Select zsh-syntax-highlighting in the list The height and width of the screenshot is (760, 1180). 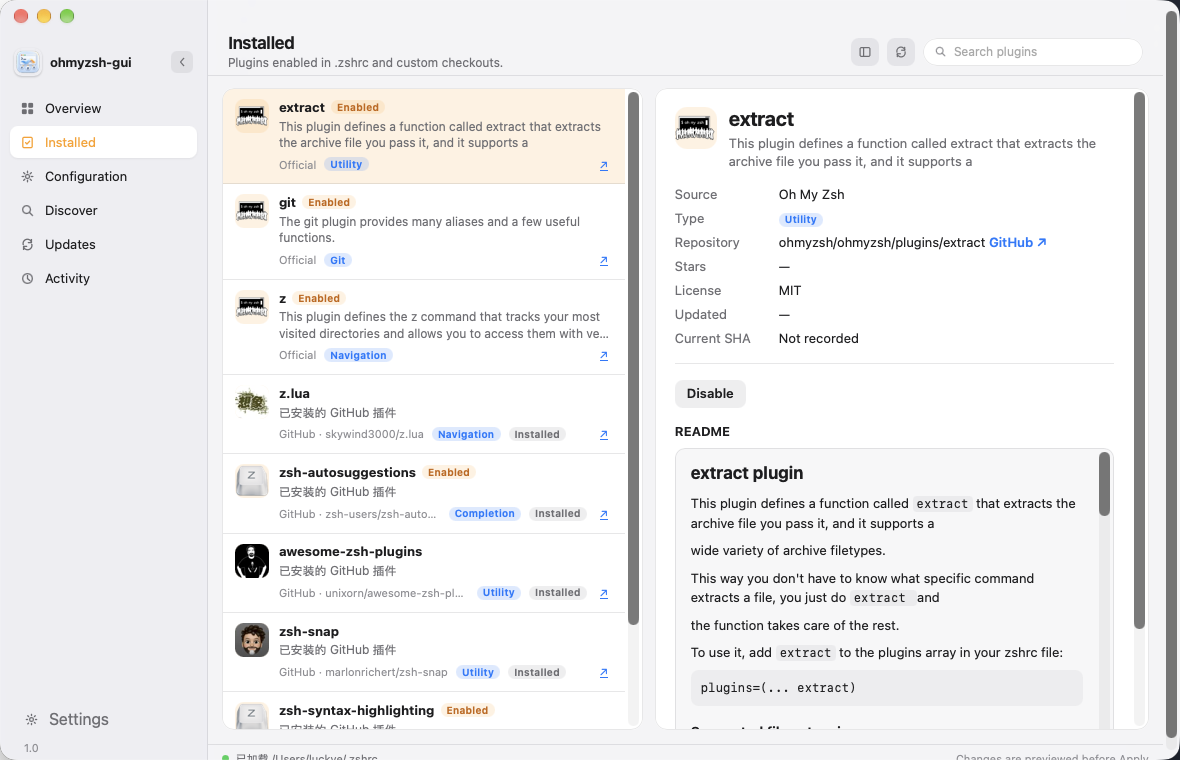[x=424, y=710]
